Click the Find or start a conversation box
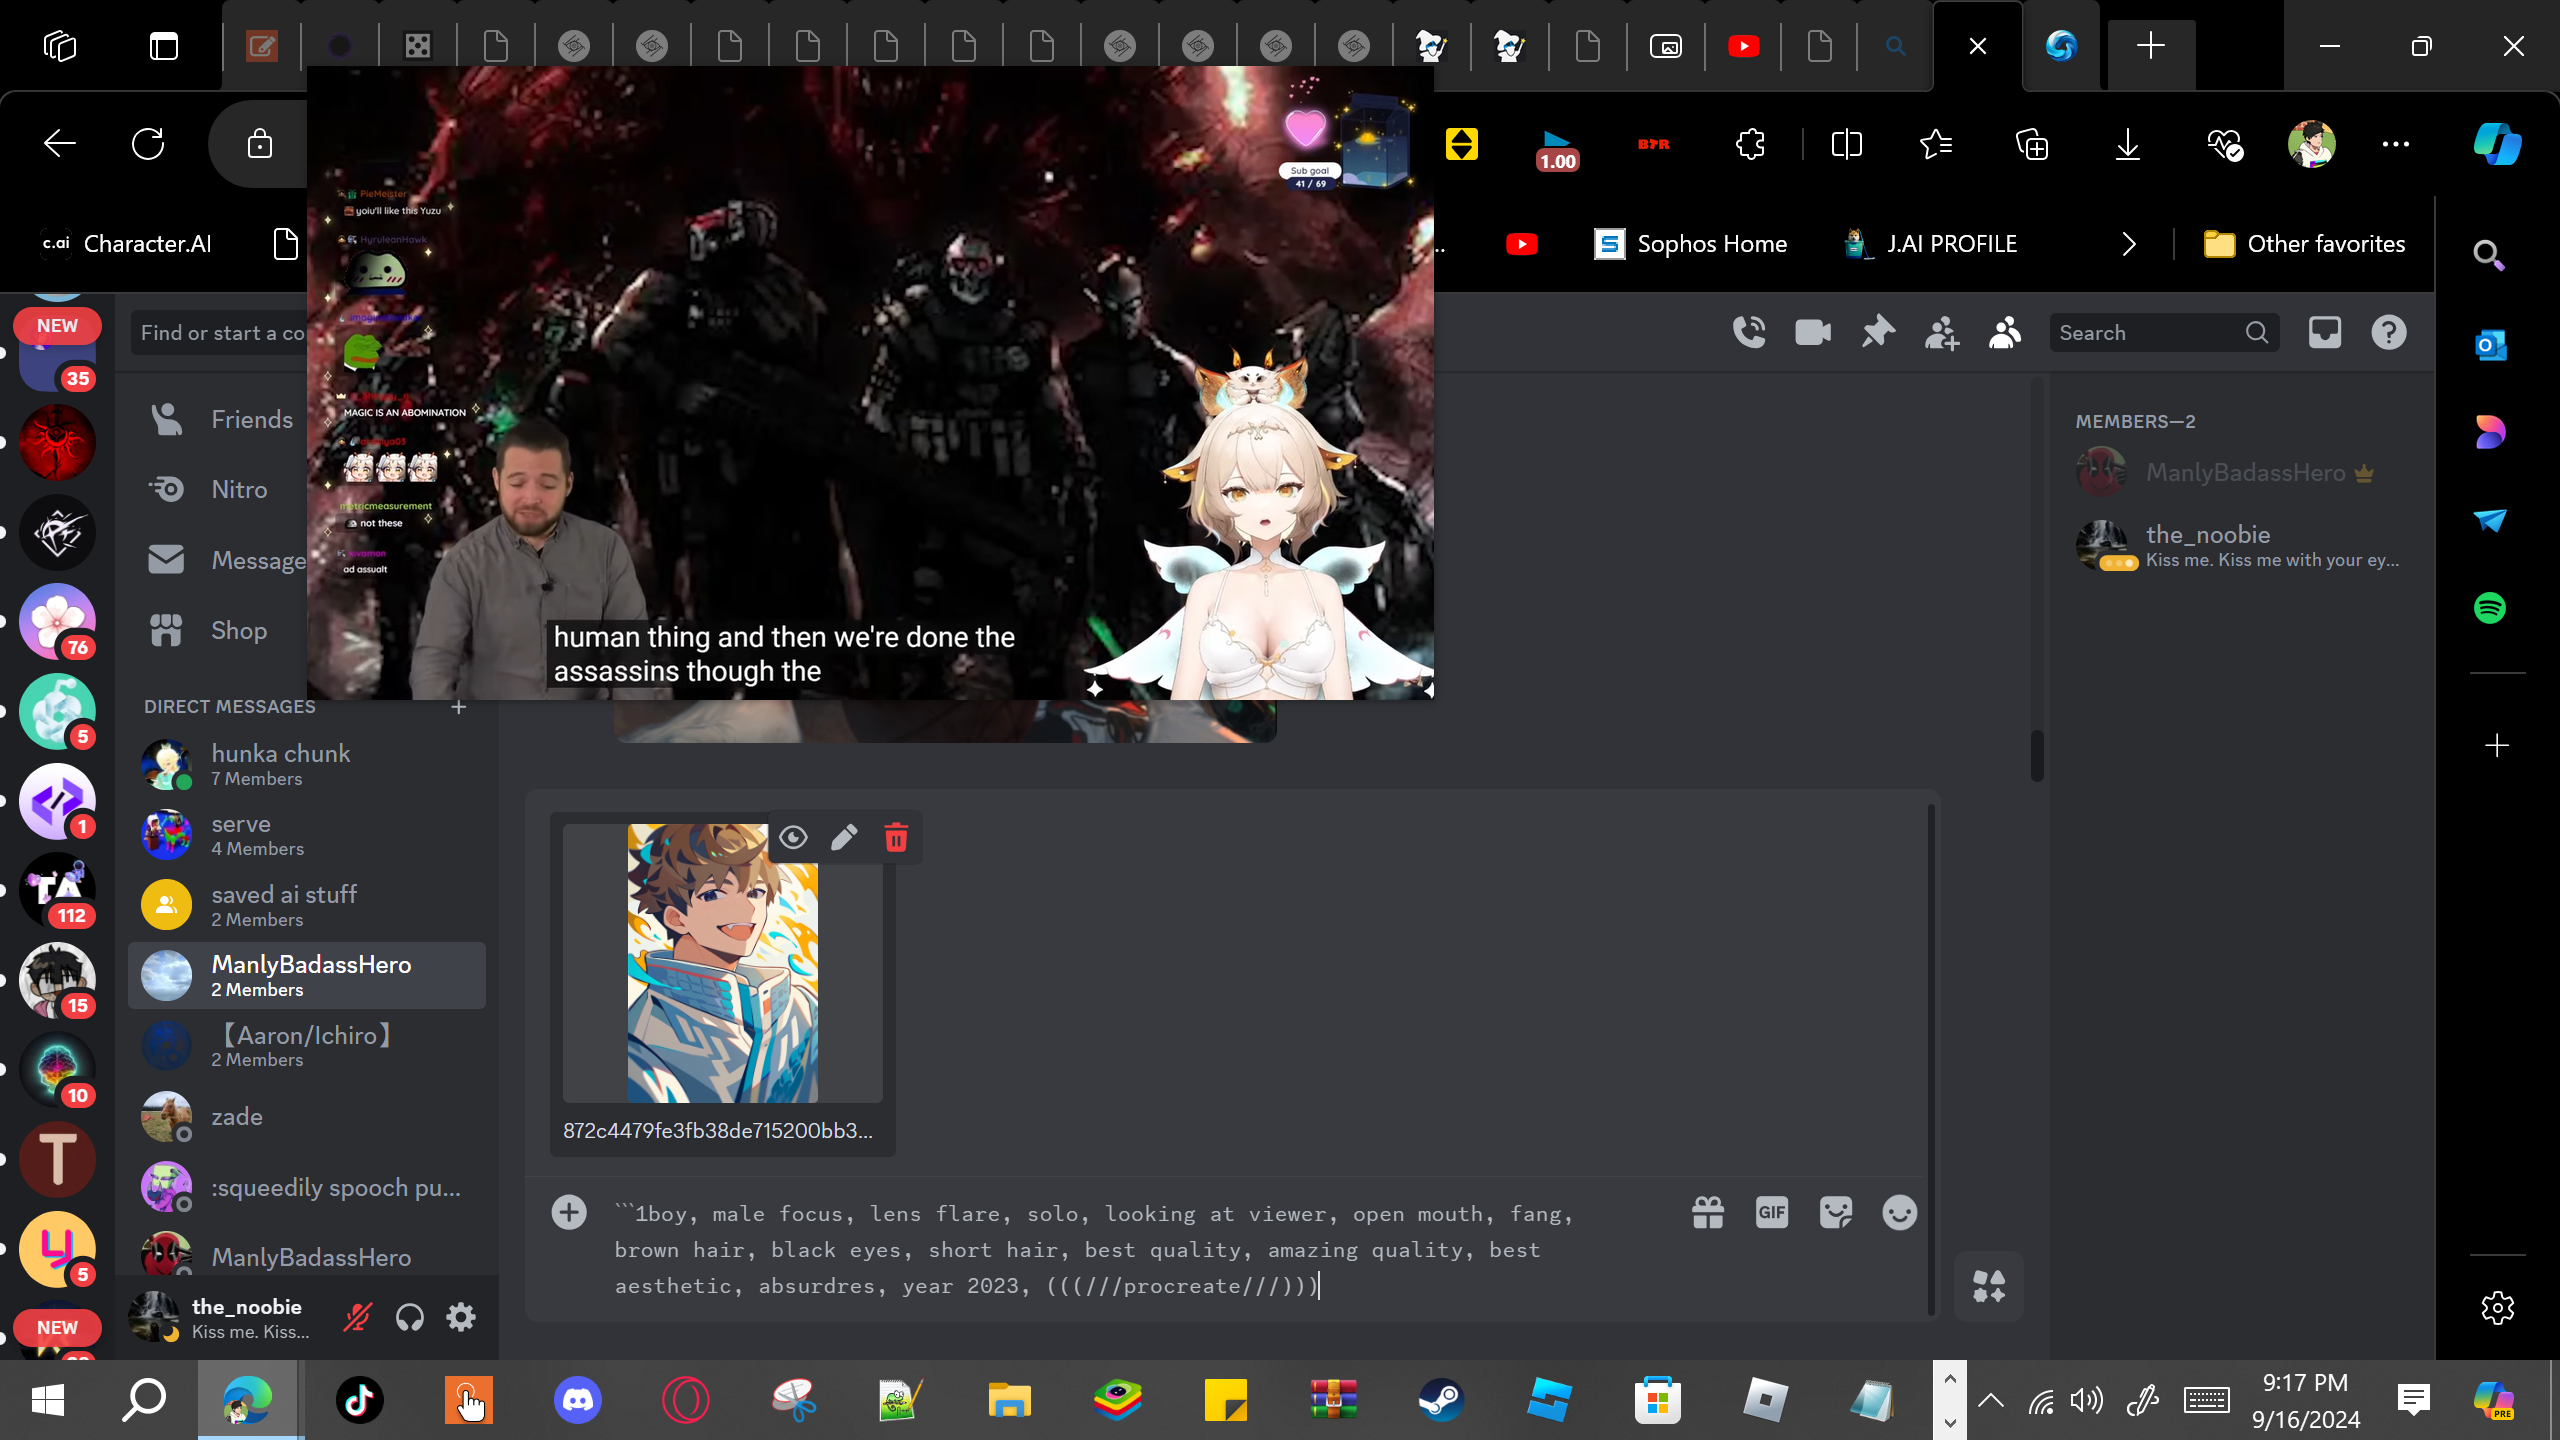This screenshot has height=1440, width=2560. coord(220,333)
